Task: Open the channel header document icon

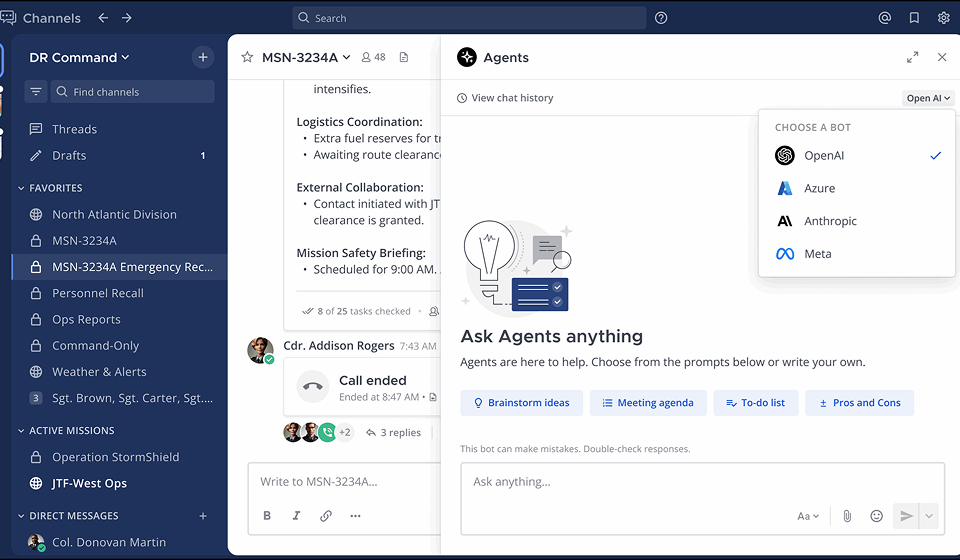Action: click(403, 57)
